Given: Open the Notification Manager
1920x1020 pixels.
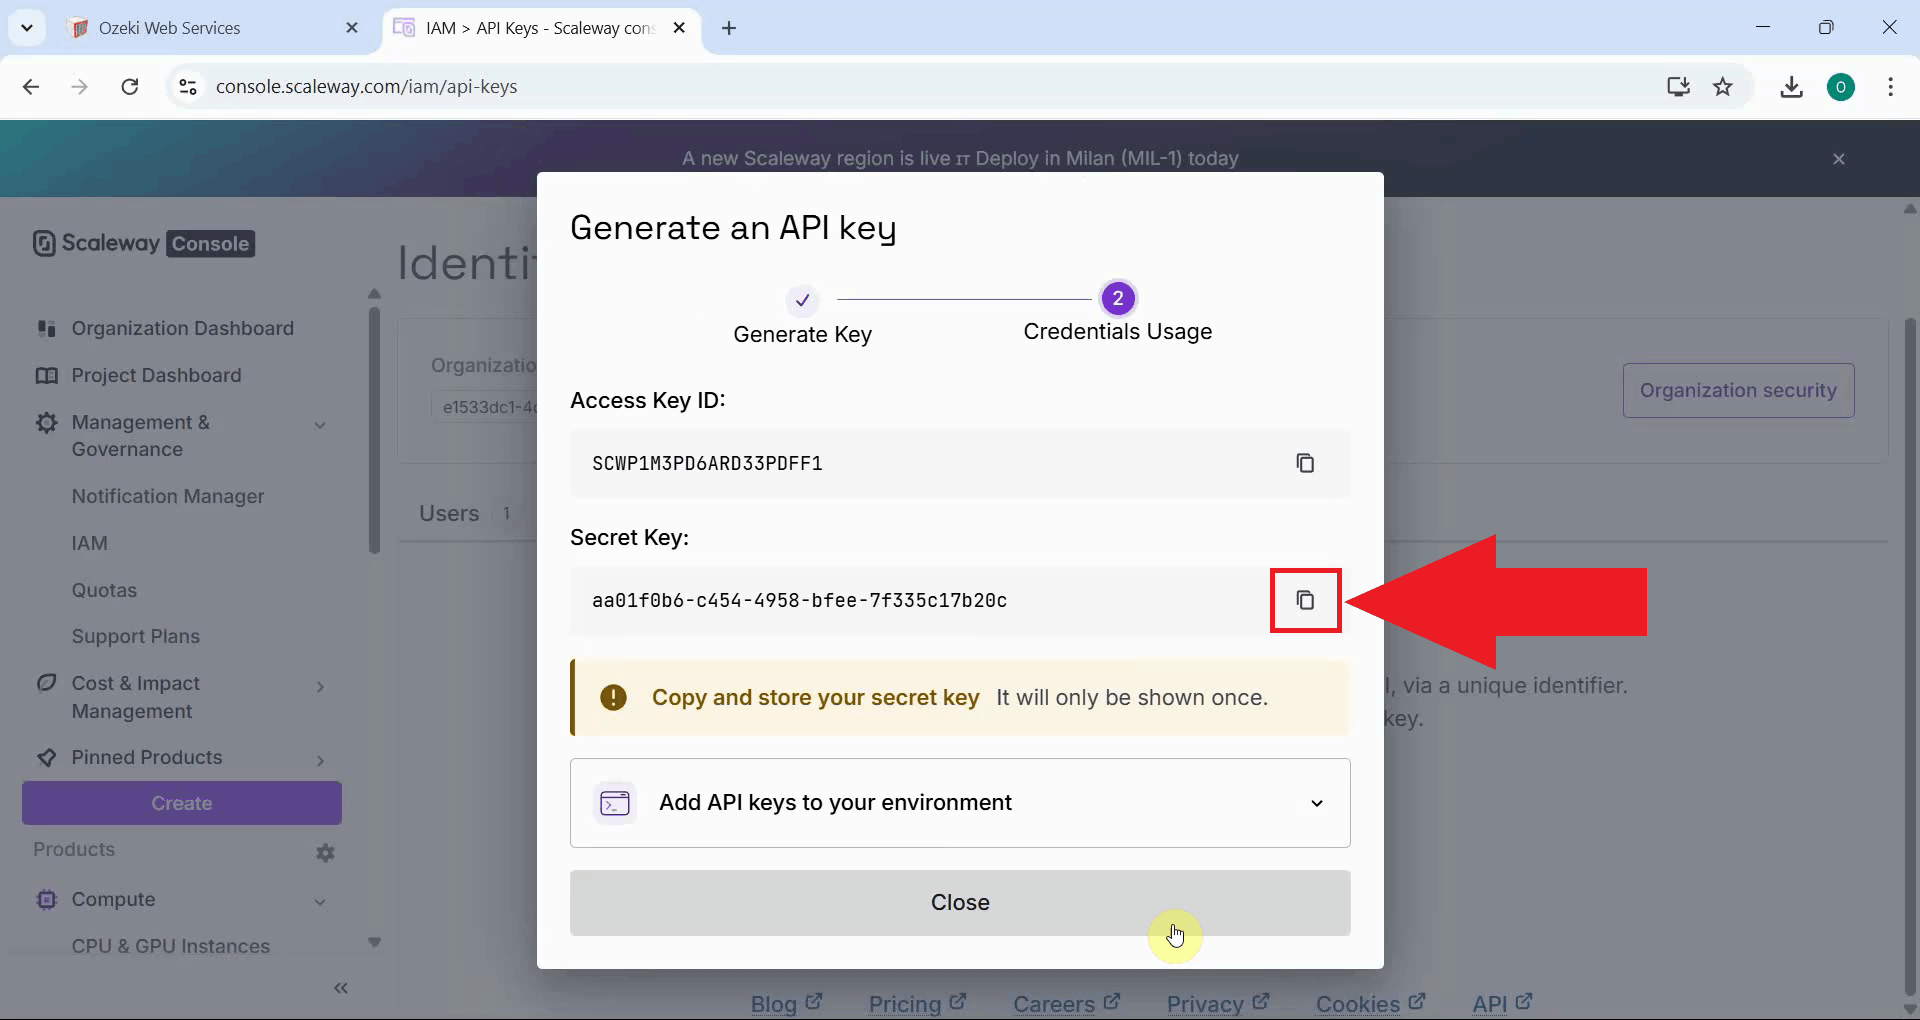Looking at the screenshot, I should (x=168, y=496).
